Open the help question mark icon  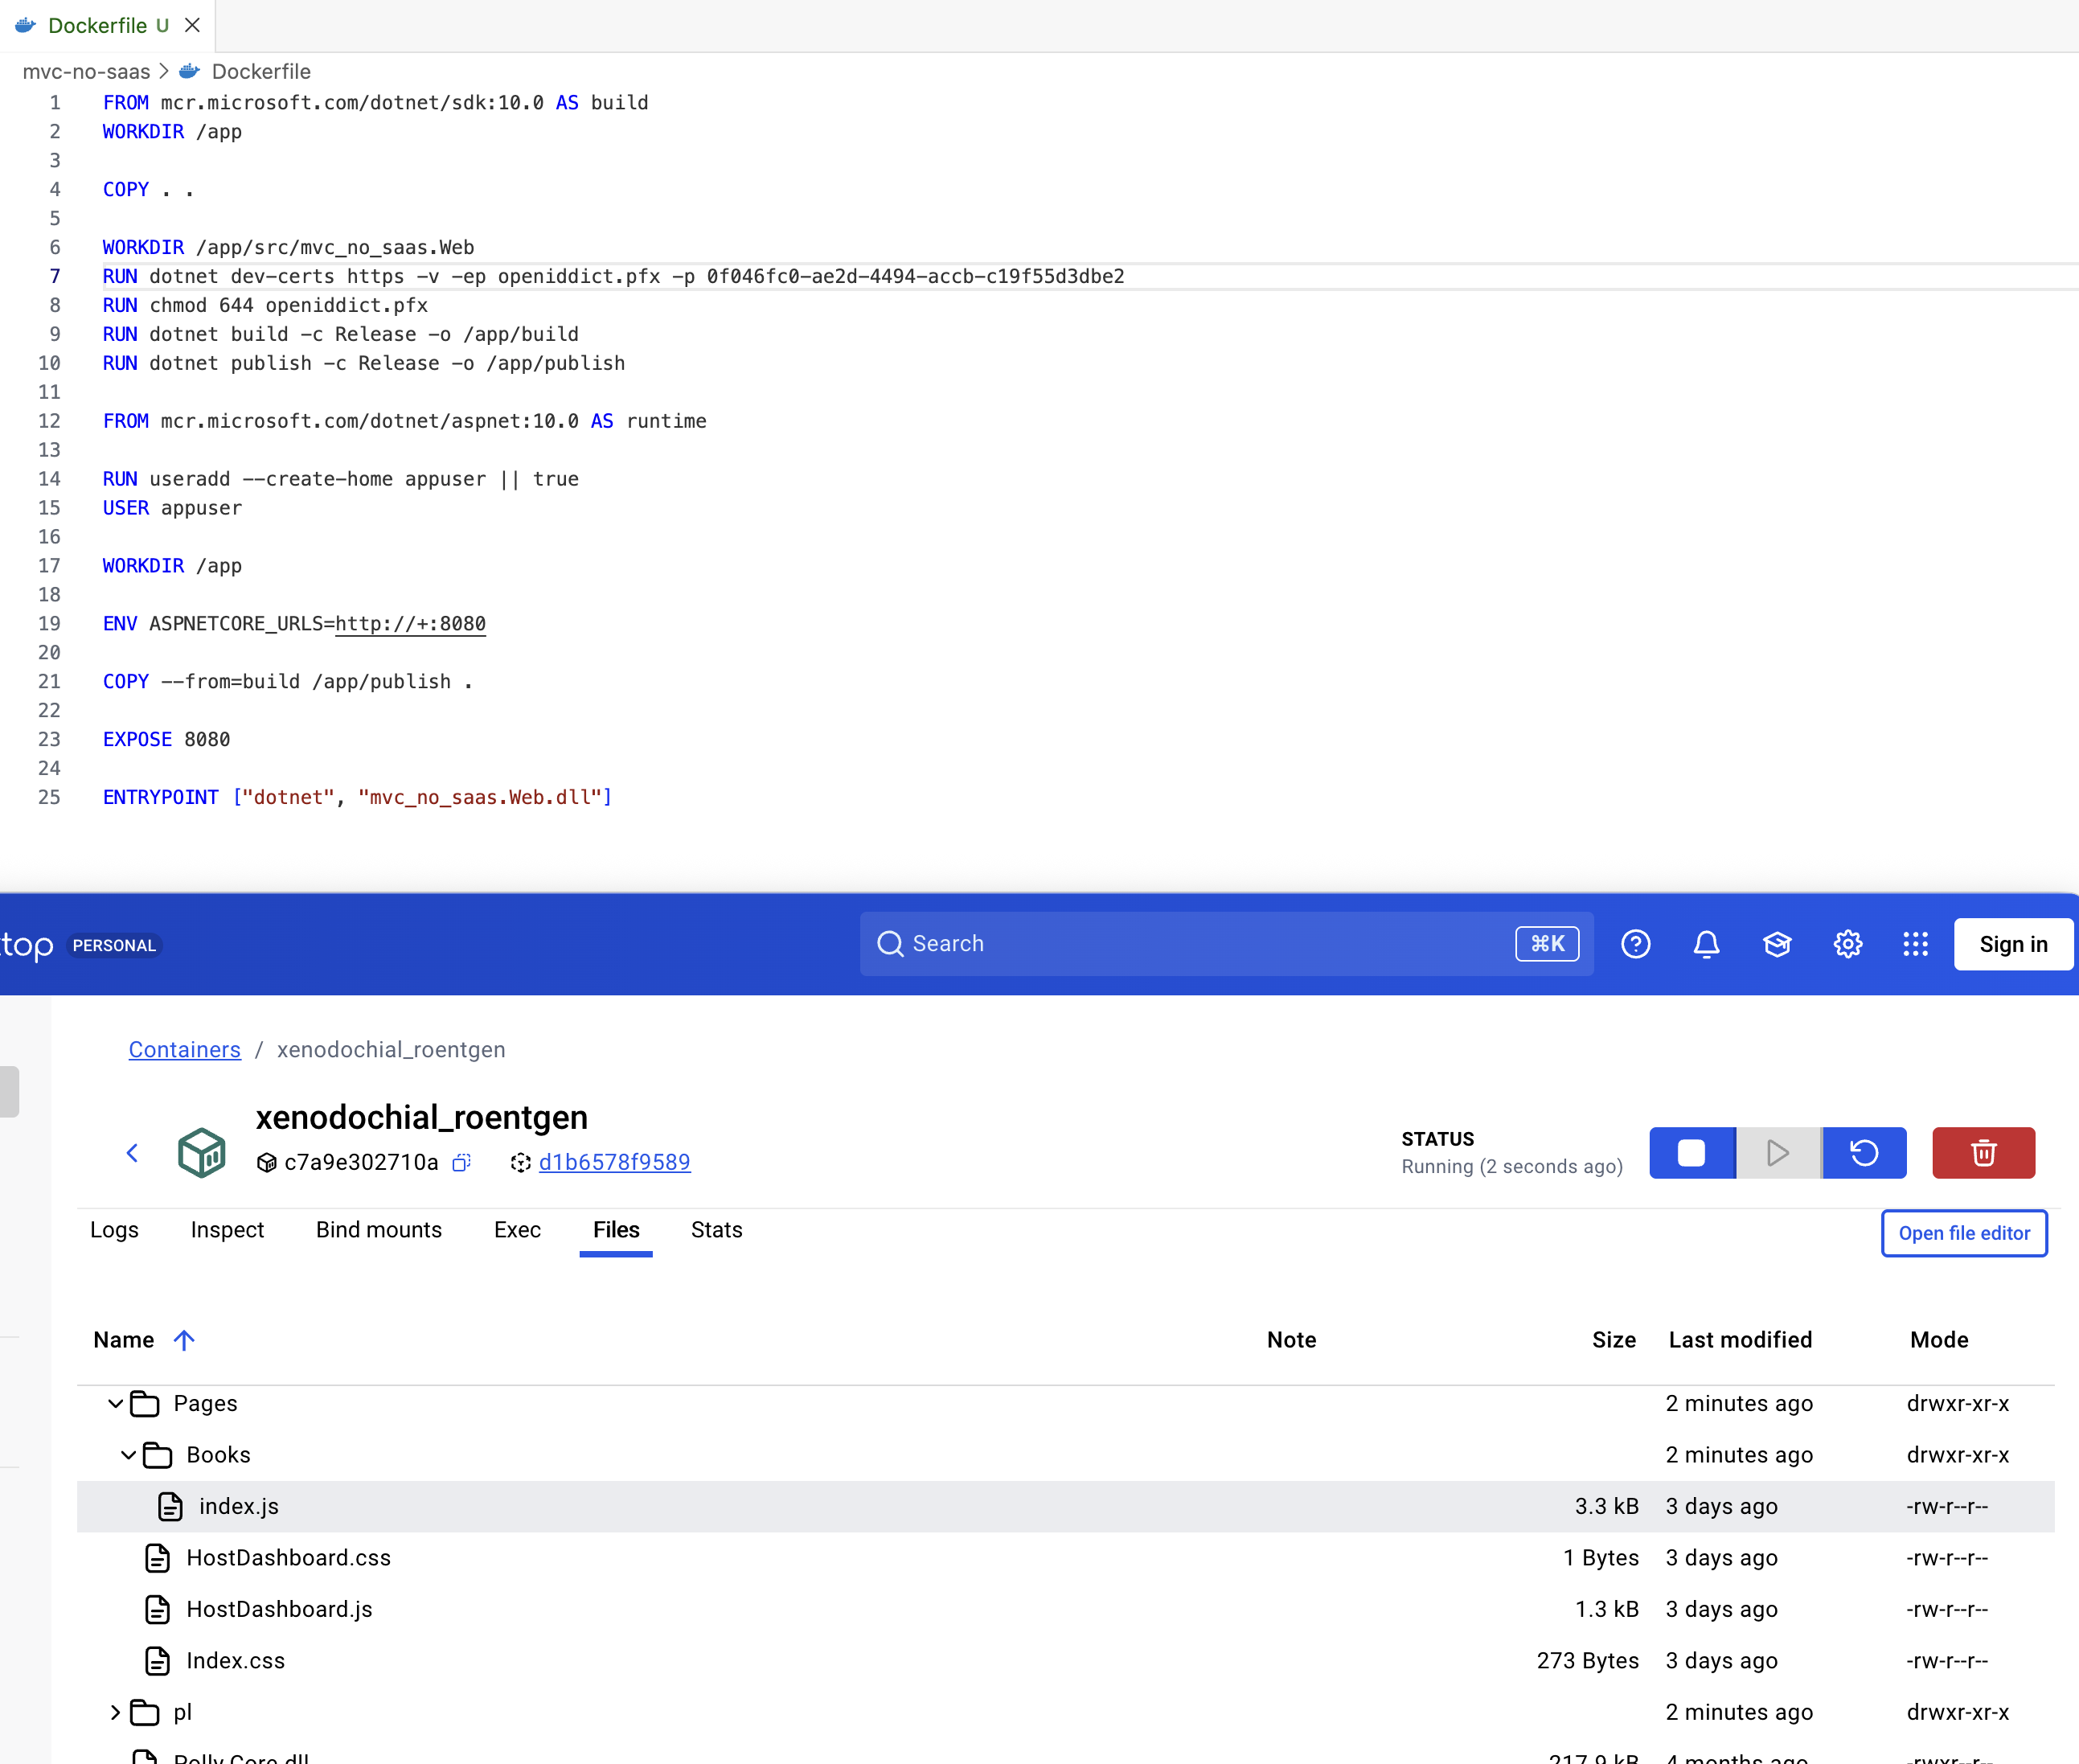click(x=1635, y=944)
